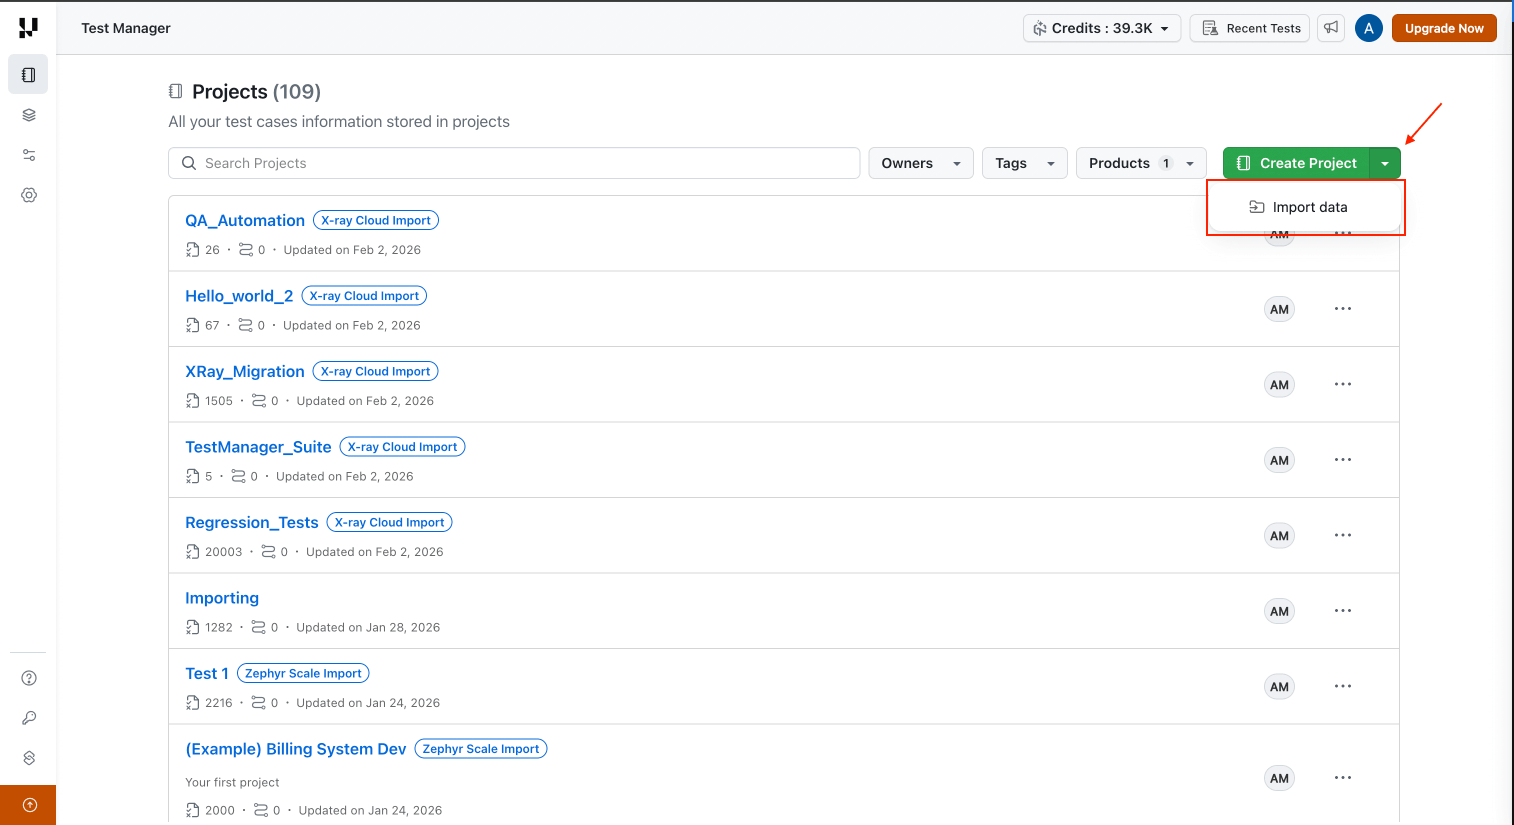Select Import data from the menu
Image resolution: width=1514 pixels, height=825 pixels.
tap(1310, 206)
